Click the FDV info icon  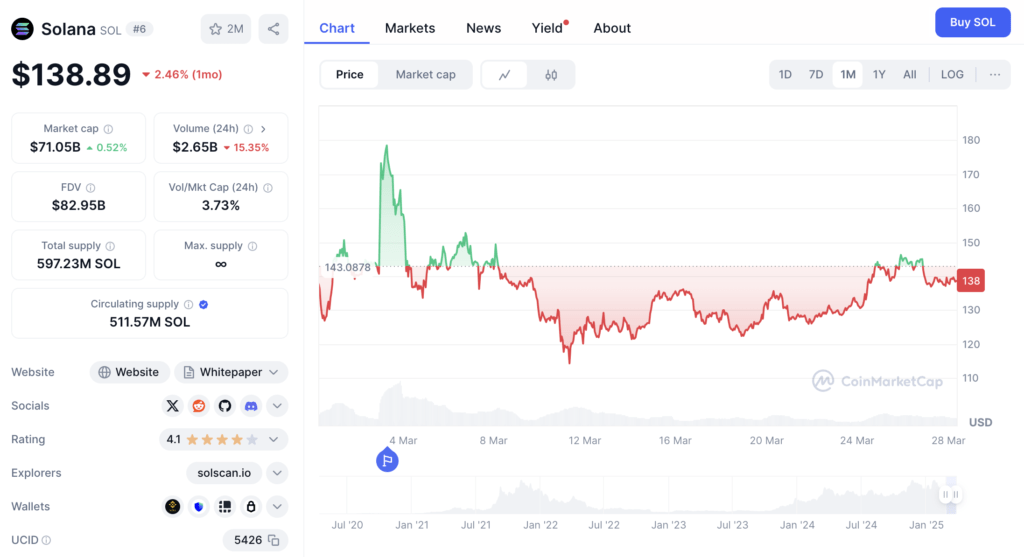(91, 188)
